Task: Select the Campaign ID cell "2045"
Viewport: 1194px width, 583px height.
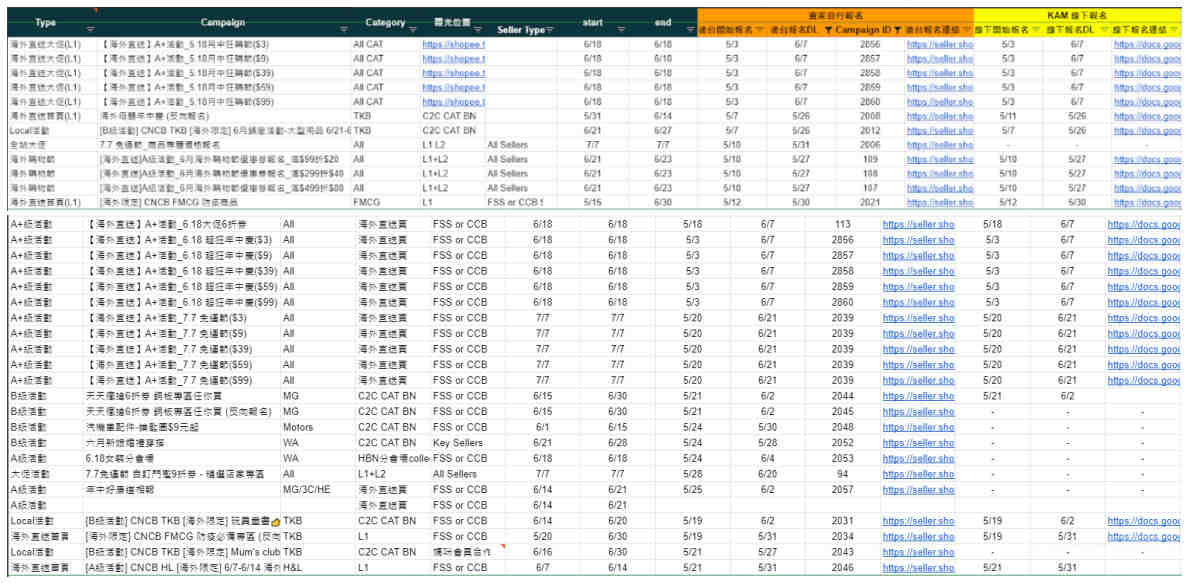Action: tap(841, 412)
